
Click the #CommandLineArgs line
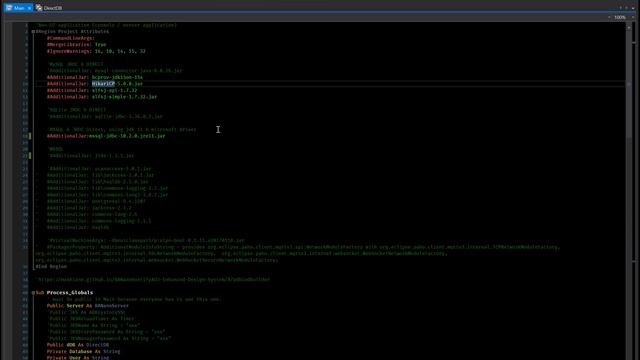(71, 38)
